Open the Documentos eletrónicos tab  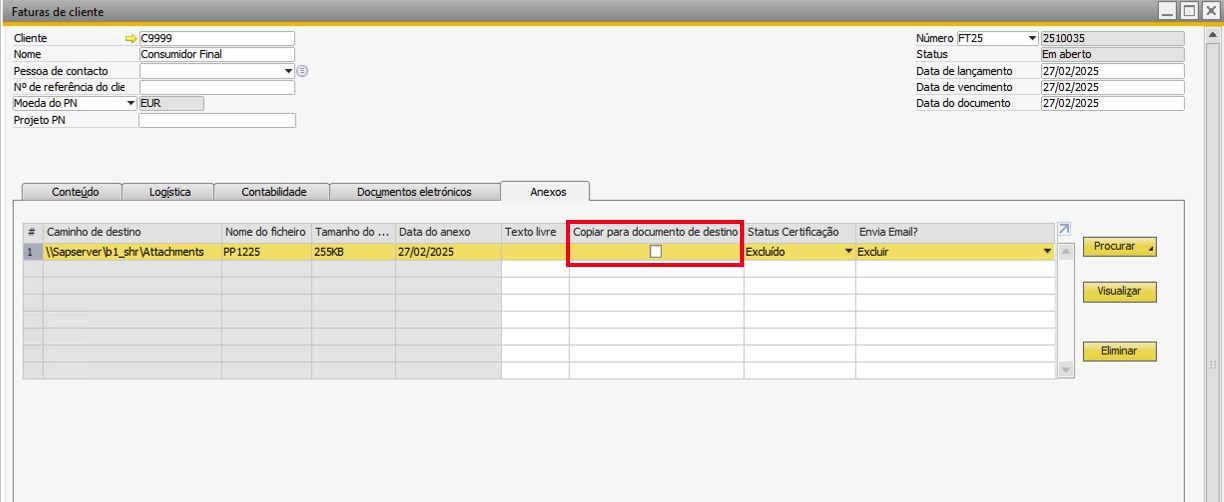point(413,192)
